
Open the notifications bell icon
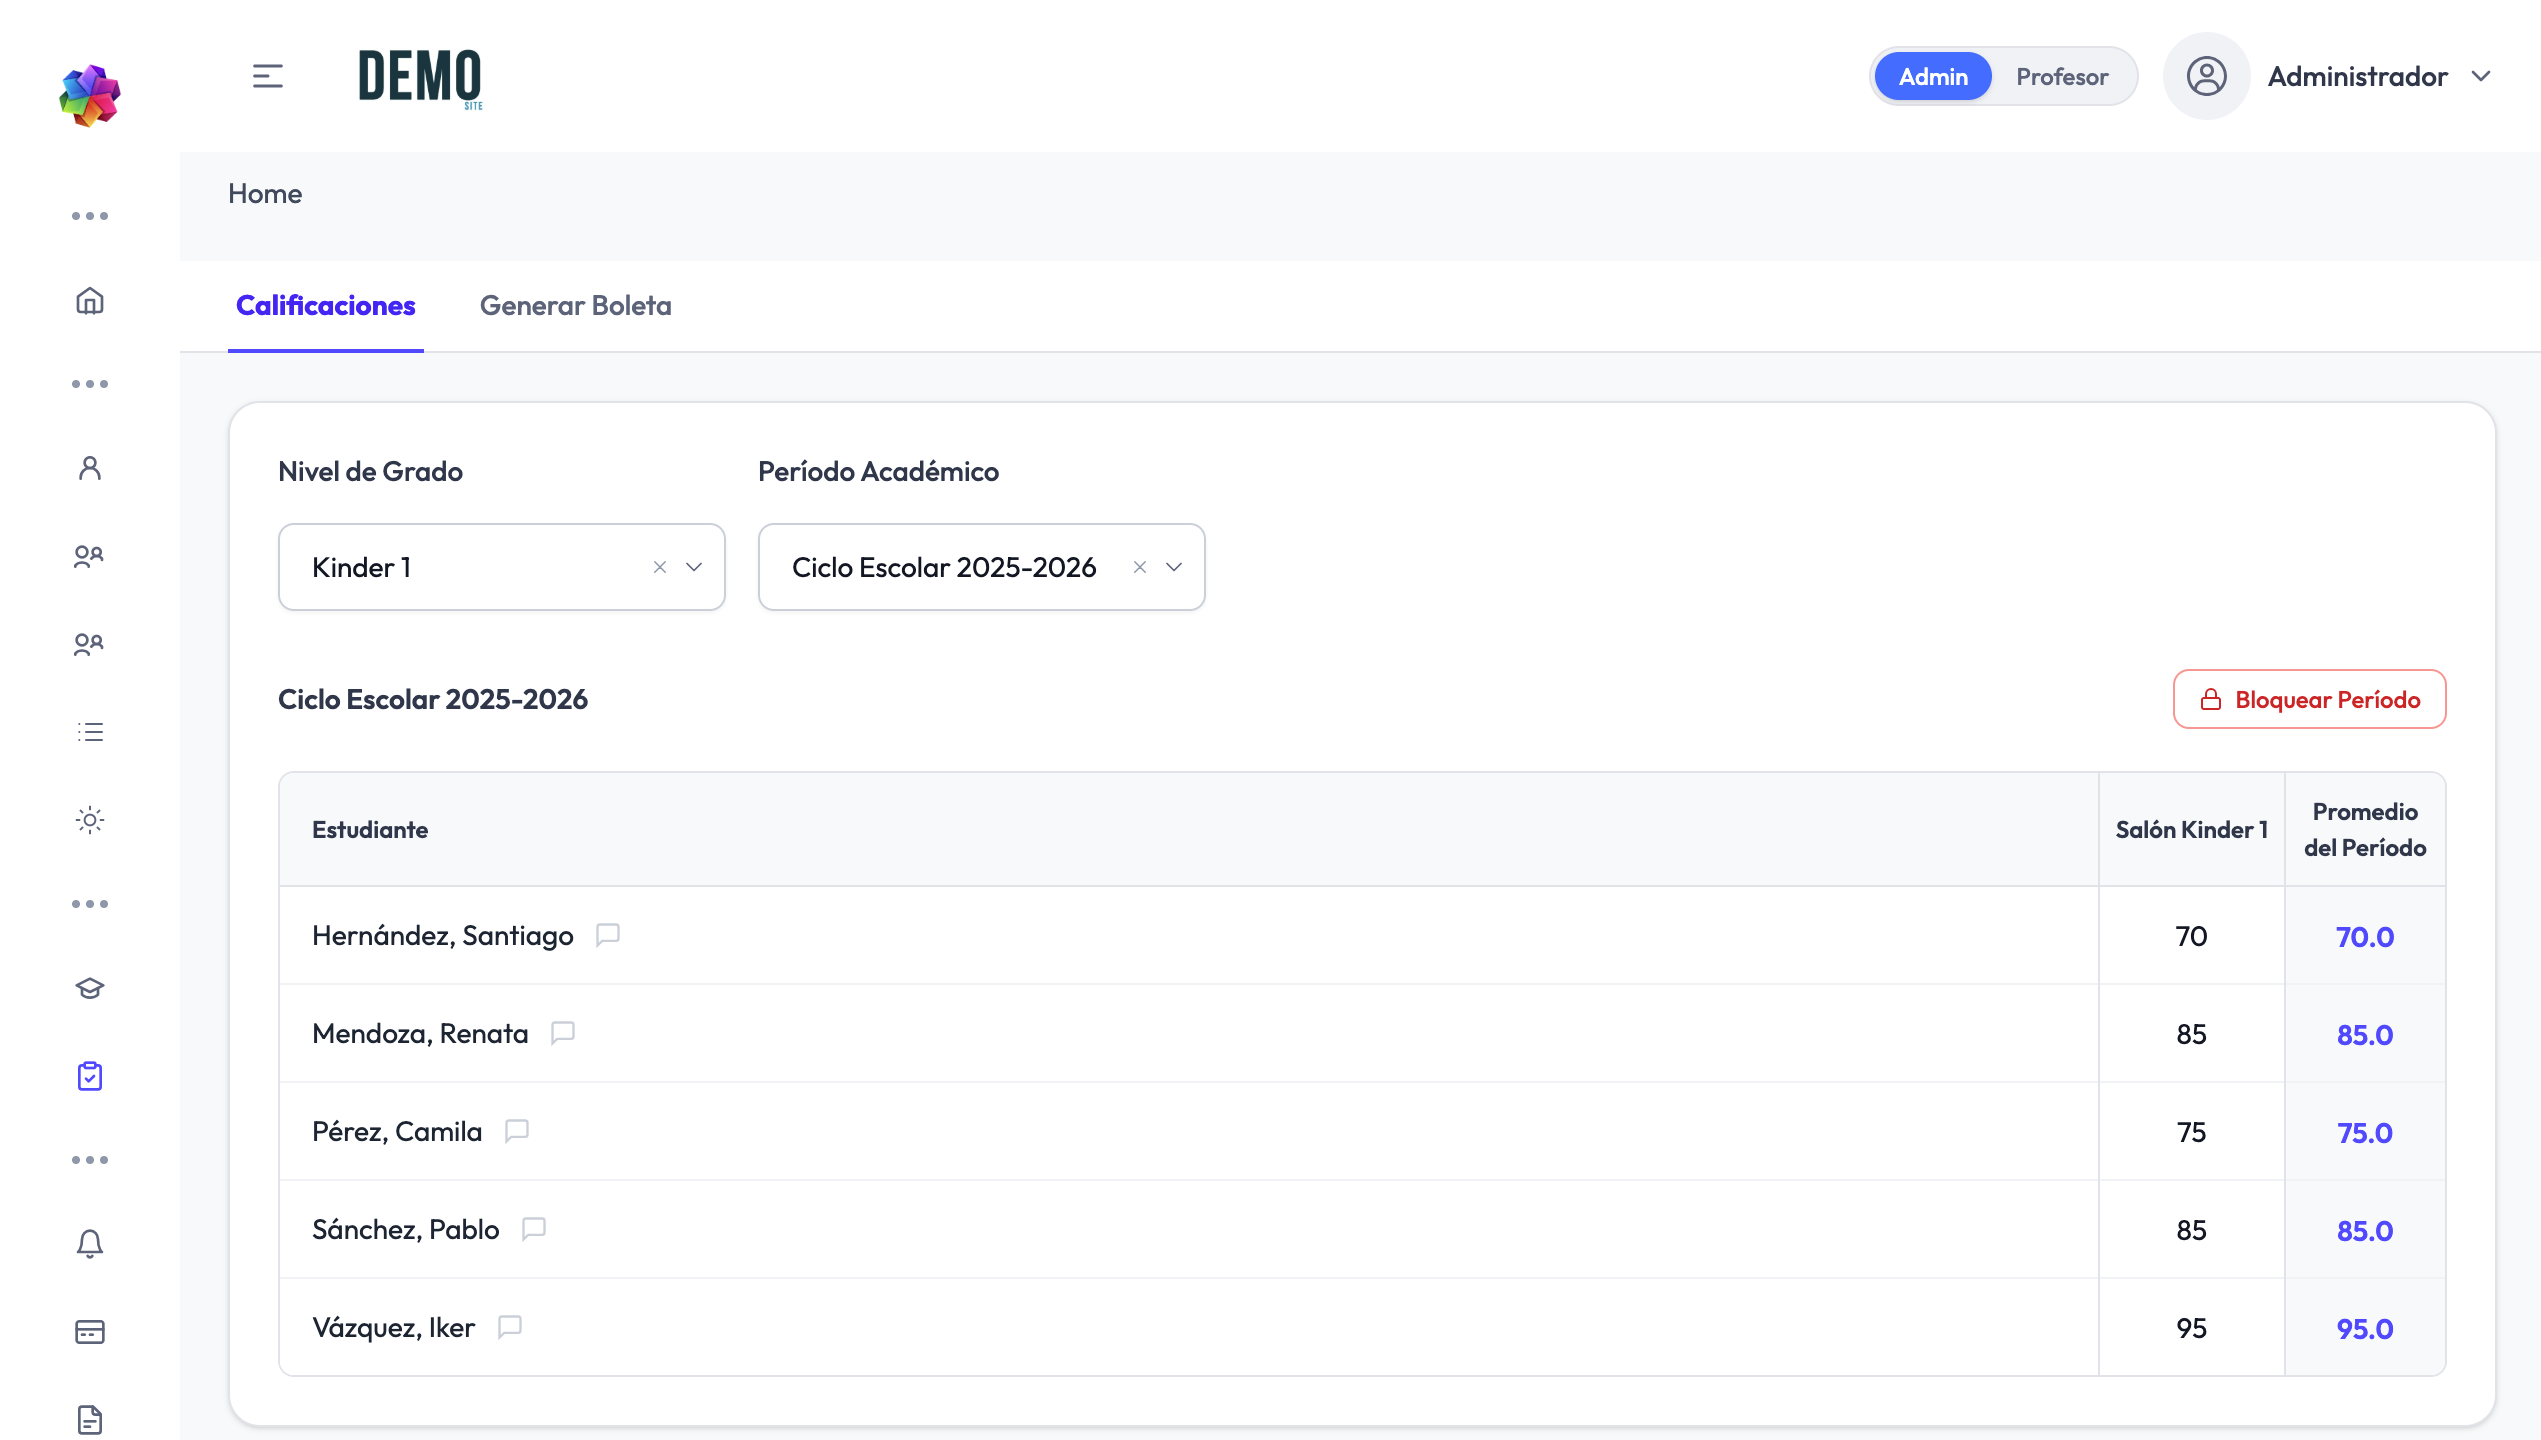(x=90, y=1244)
